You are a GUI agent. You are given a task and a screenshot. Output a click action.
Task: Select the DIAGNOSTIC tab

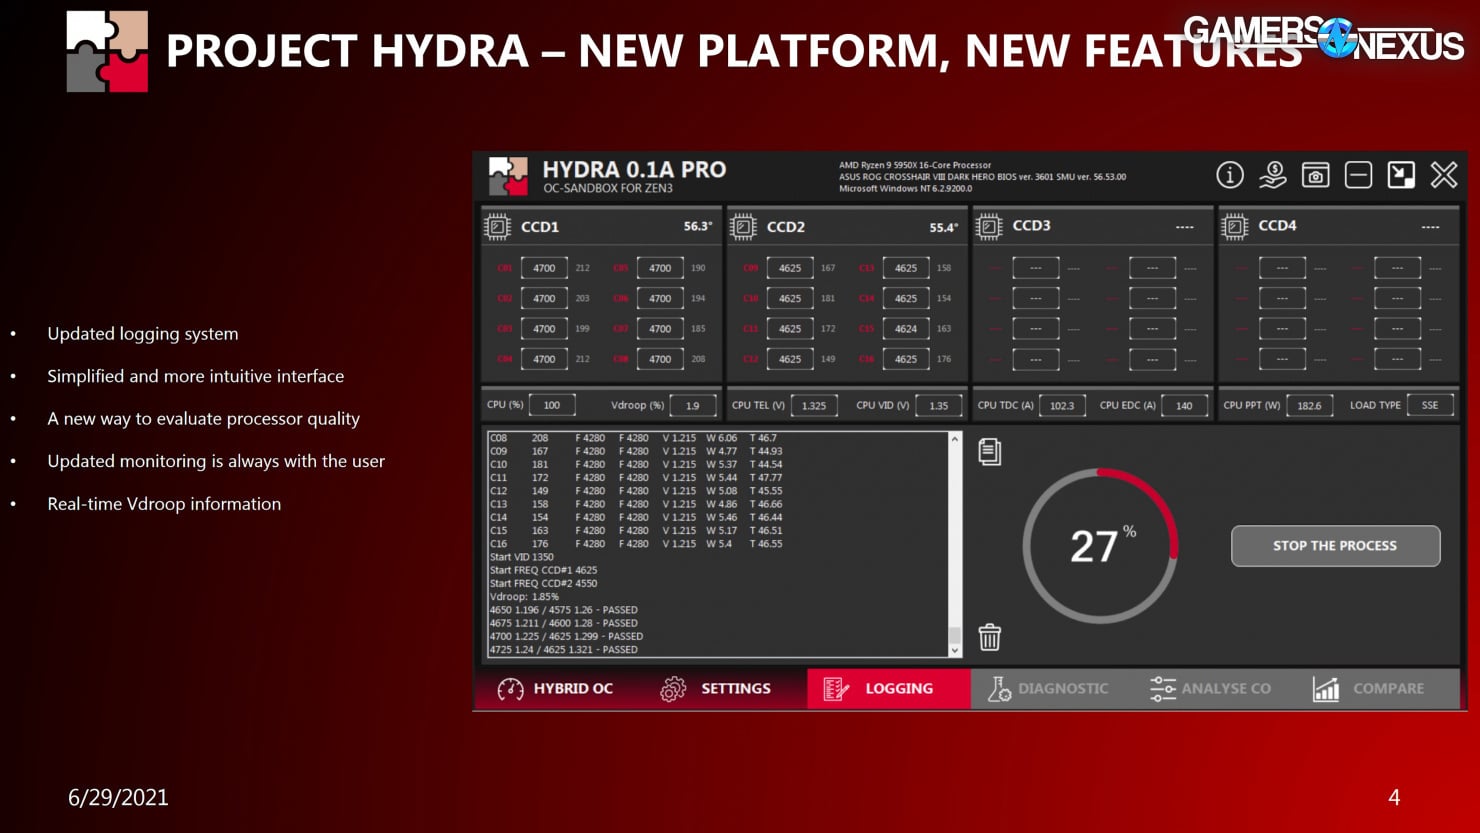(1047, 688)
